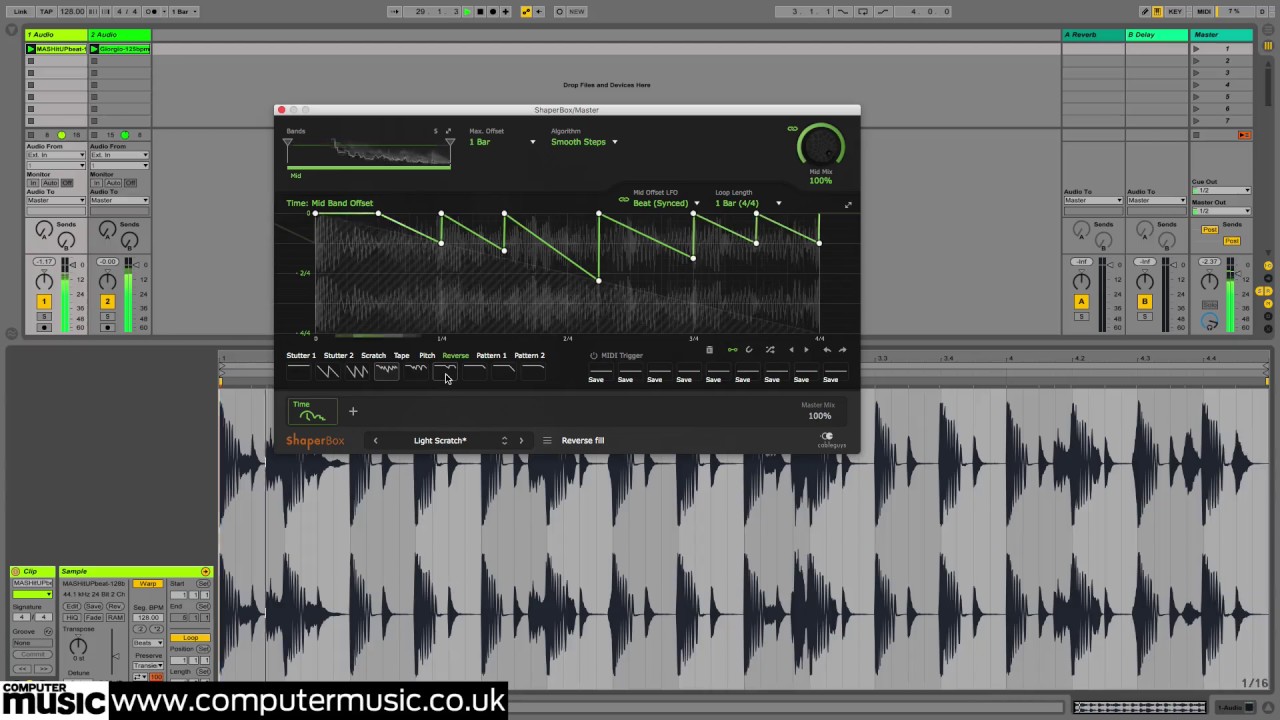Shift wave left with arrow icon

pos(791,350)
